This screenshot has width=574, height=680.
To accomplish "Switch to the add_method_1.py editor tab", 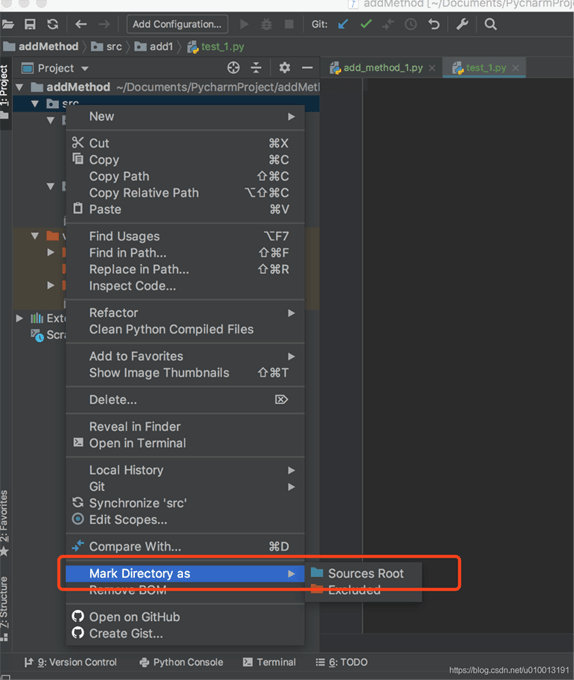I will 376,68.
